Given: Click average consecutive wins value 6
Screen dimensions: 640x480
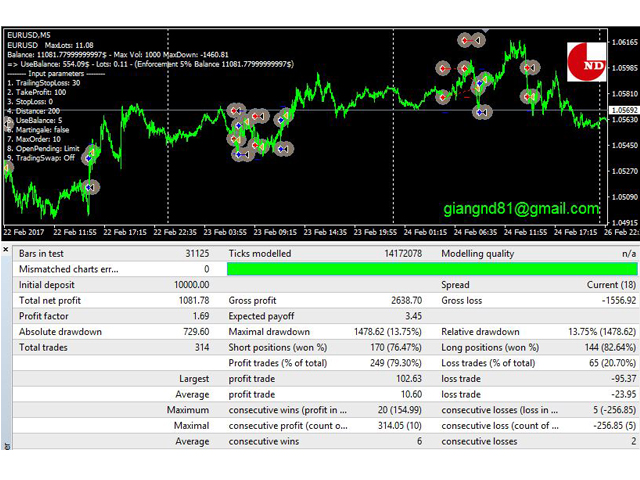Looking at the screenshot, I should pos(419,441).
